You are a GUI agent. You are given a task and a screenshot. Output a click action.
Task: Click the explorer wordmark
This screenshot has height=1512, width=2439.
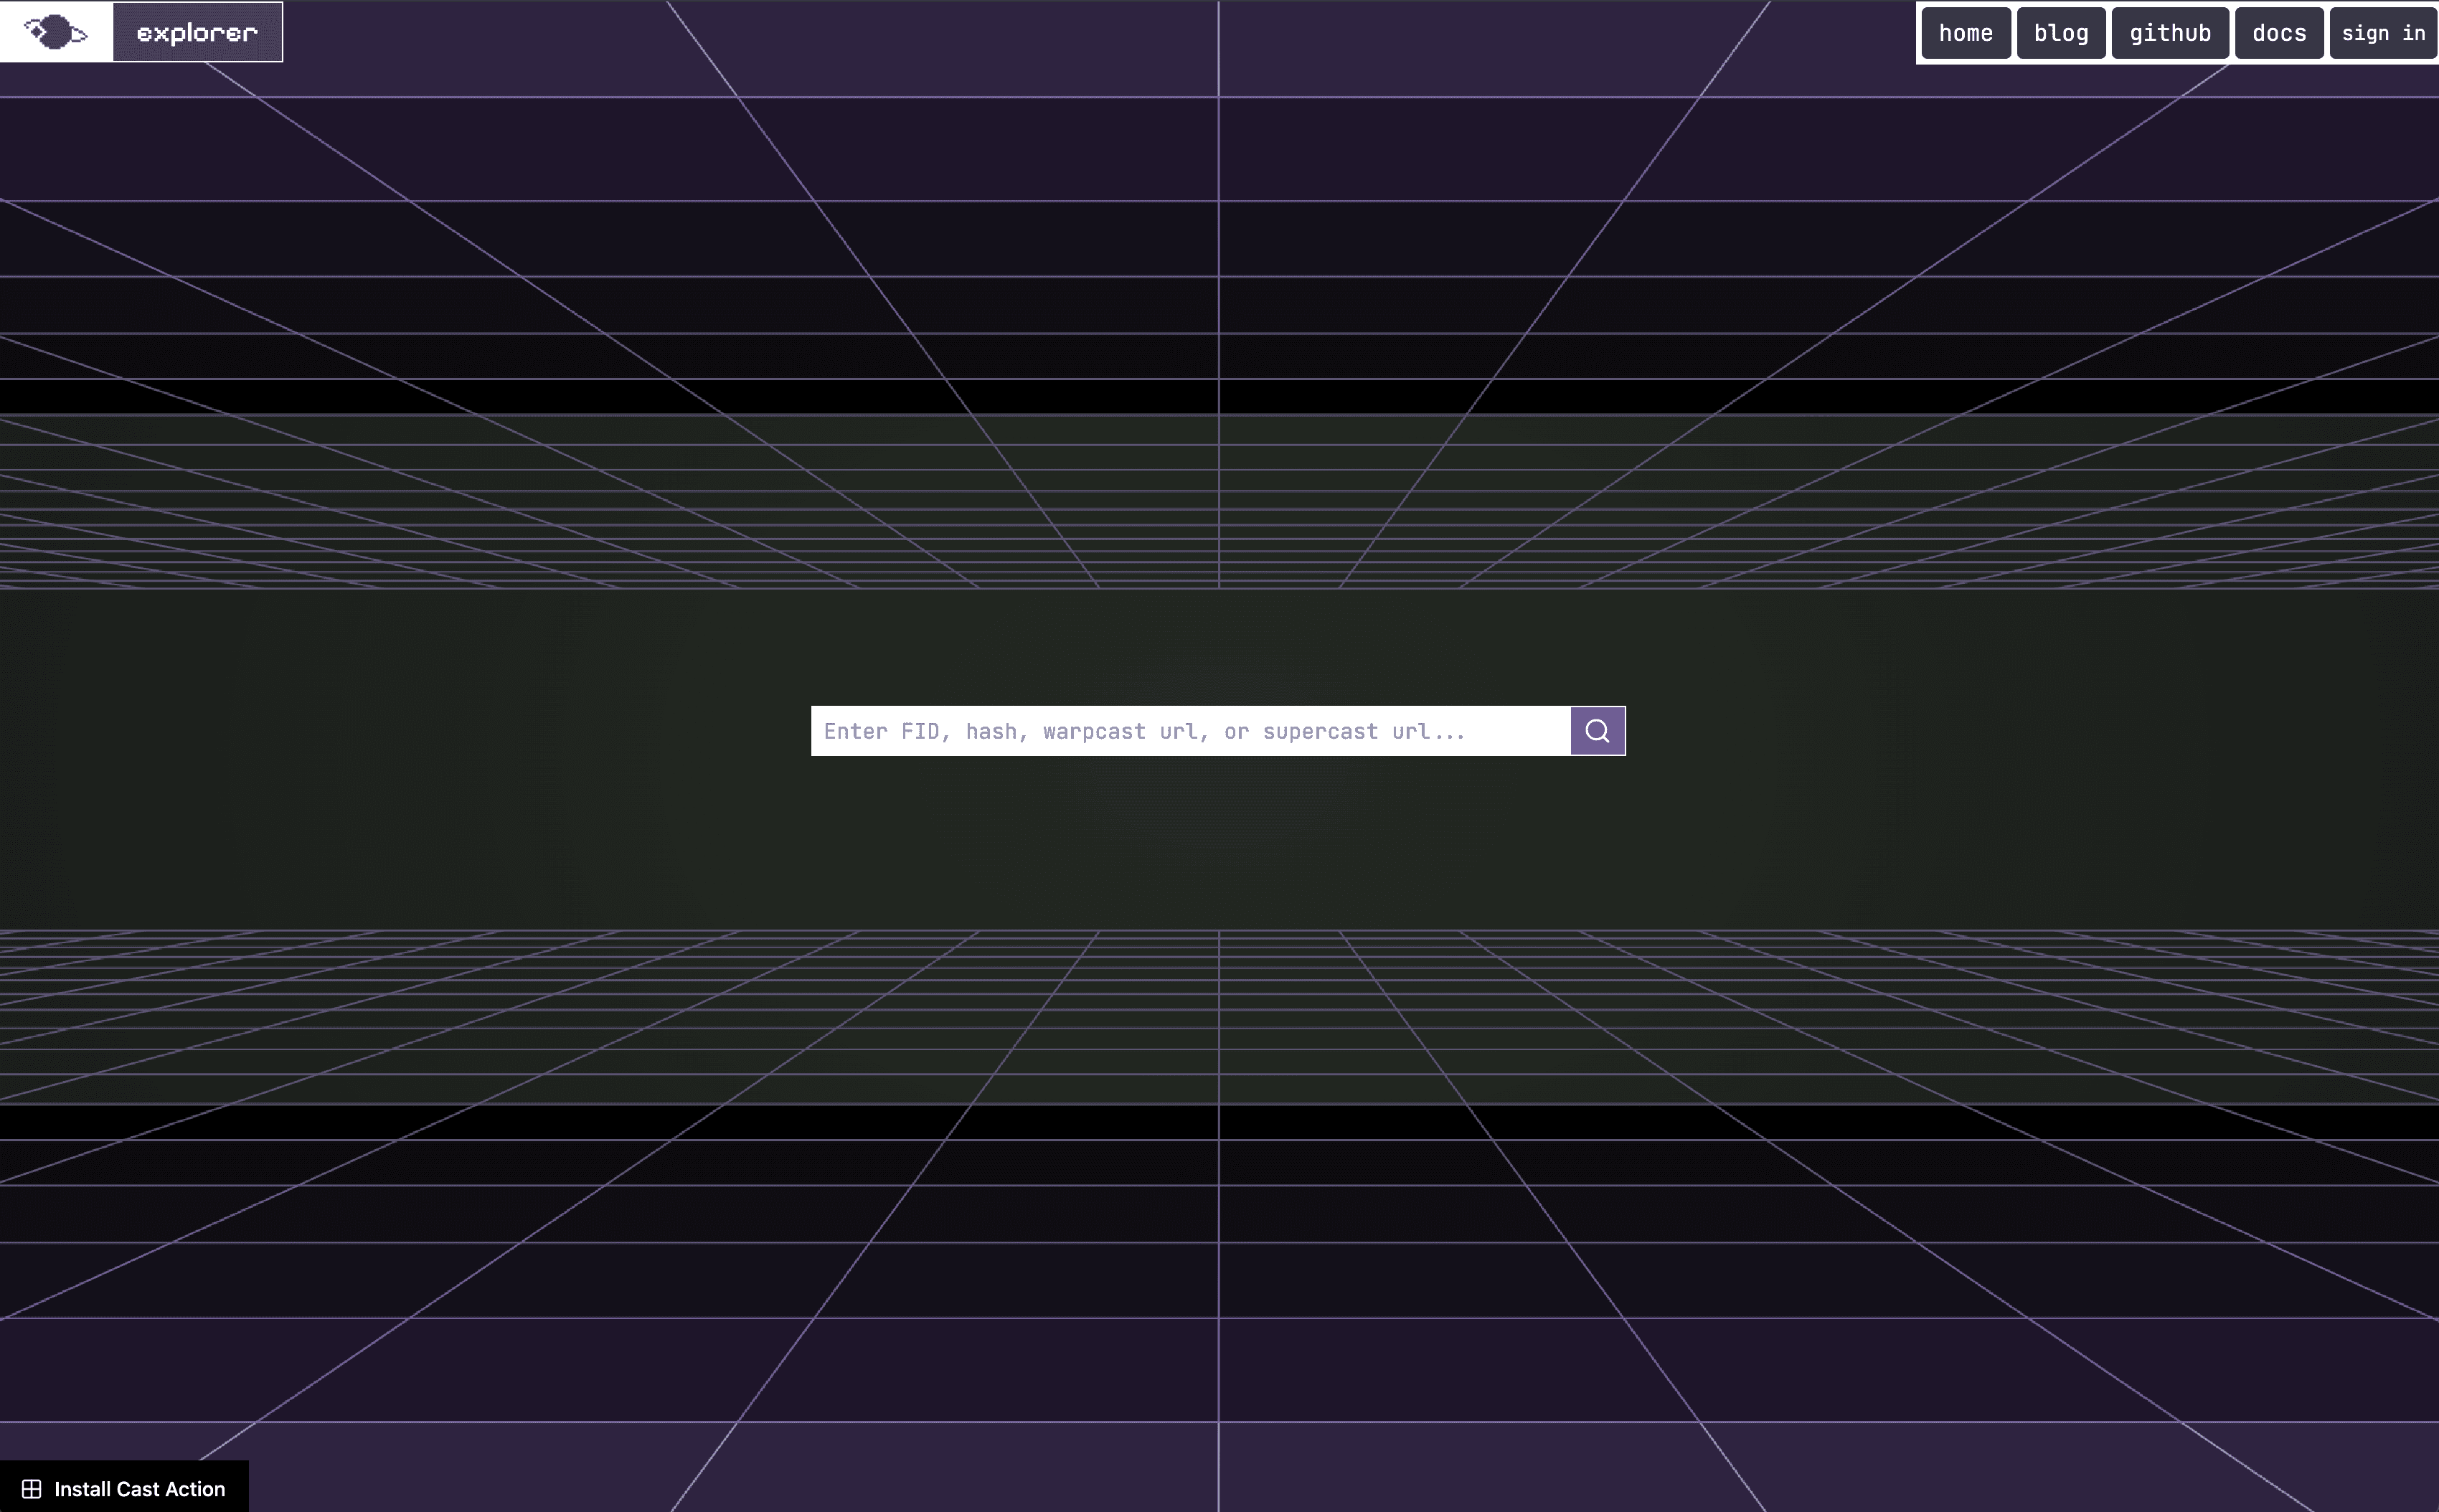pyautogui.click(x=197, y=31)
